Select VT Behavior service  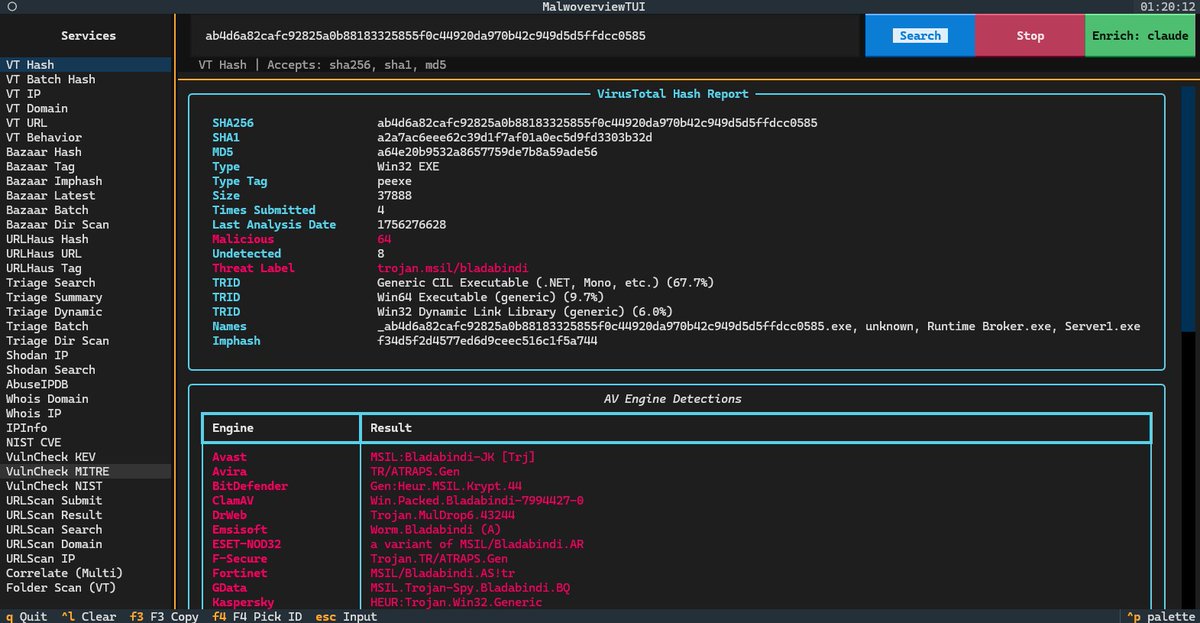87,137
